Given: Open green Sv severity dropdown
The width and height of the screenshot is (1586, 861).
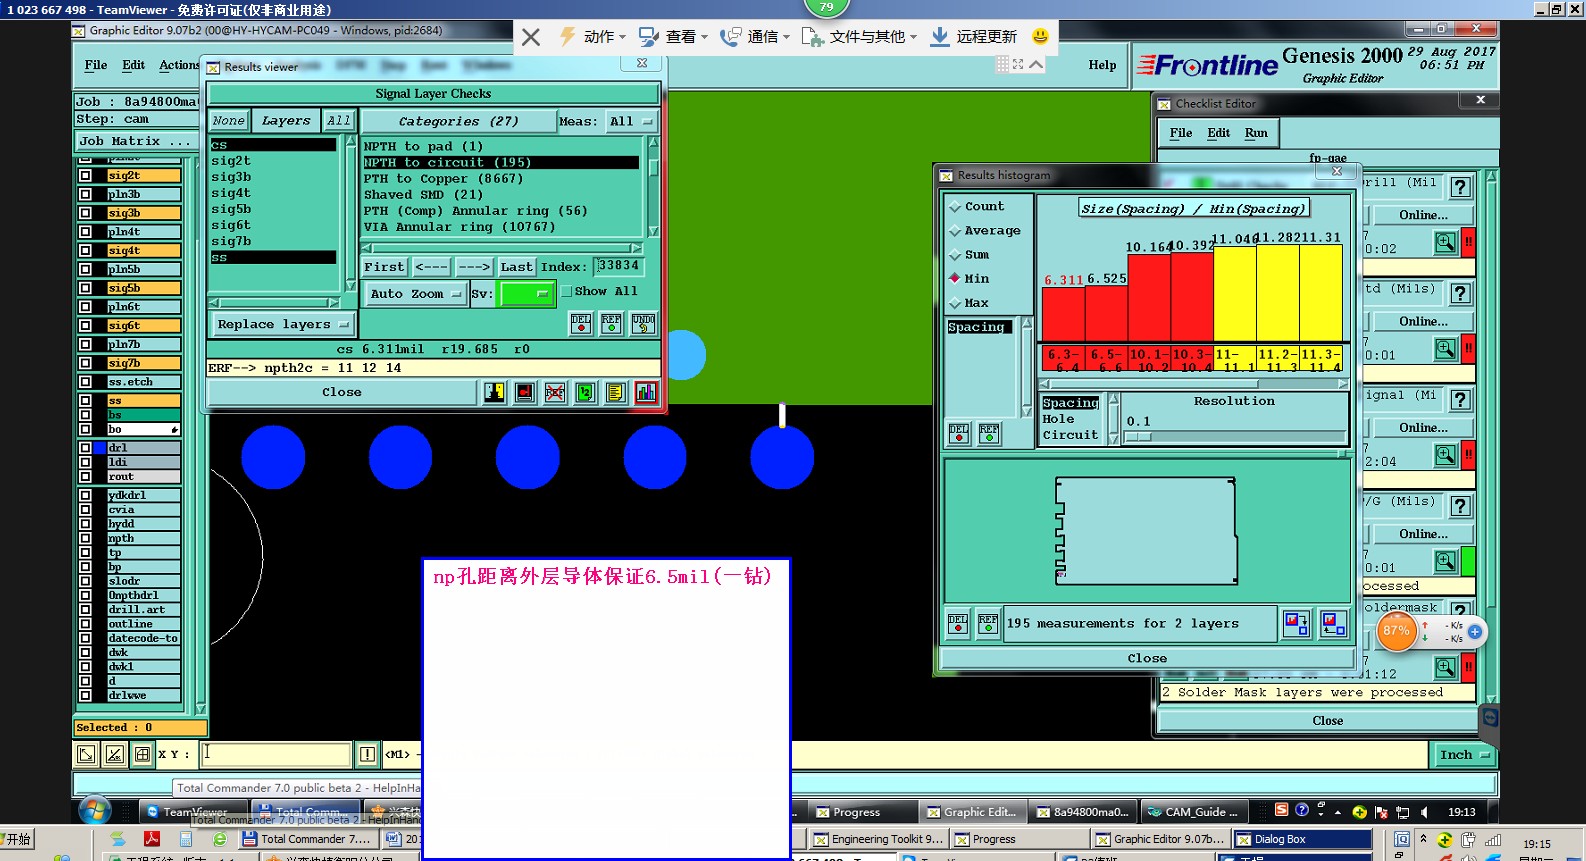Looking at the screenshot, I should (x=527, y=294).
